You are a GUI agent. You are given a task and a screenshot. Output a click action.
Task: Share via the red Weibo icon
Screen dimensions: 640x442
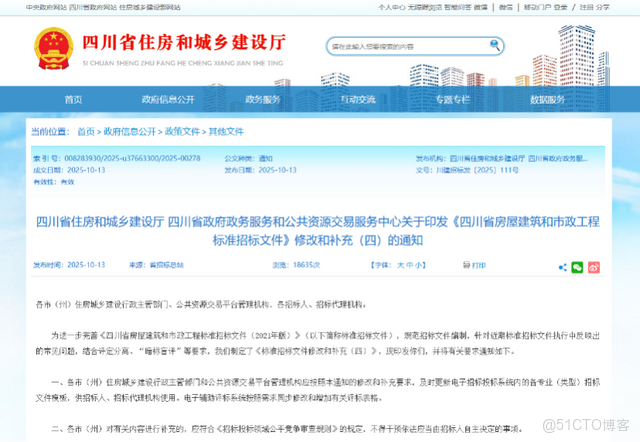tap(594, 268)
